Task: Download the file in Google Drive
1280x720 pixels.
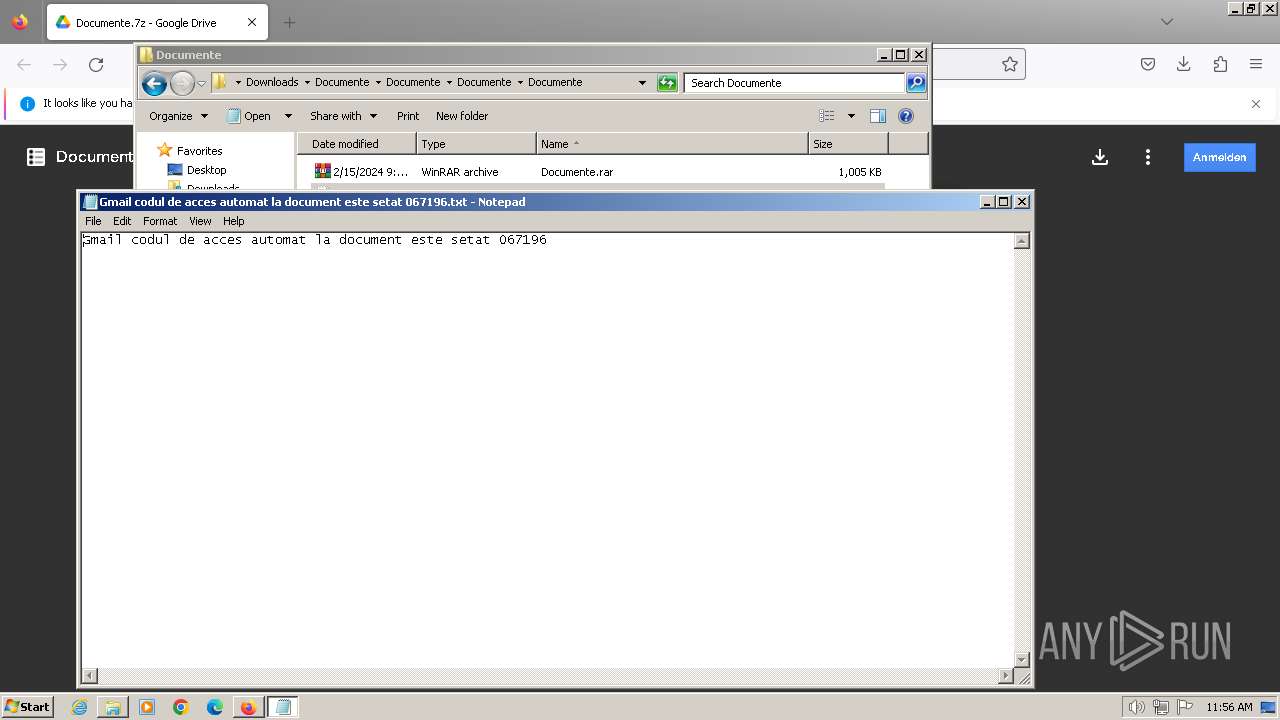Action: 1100,157
